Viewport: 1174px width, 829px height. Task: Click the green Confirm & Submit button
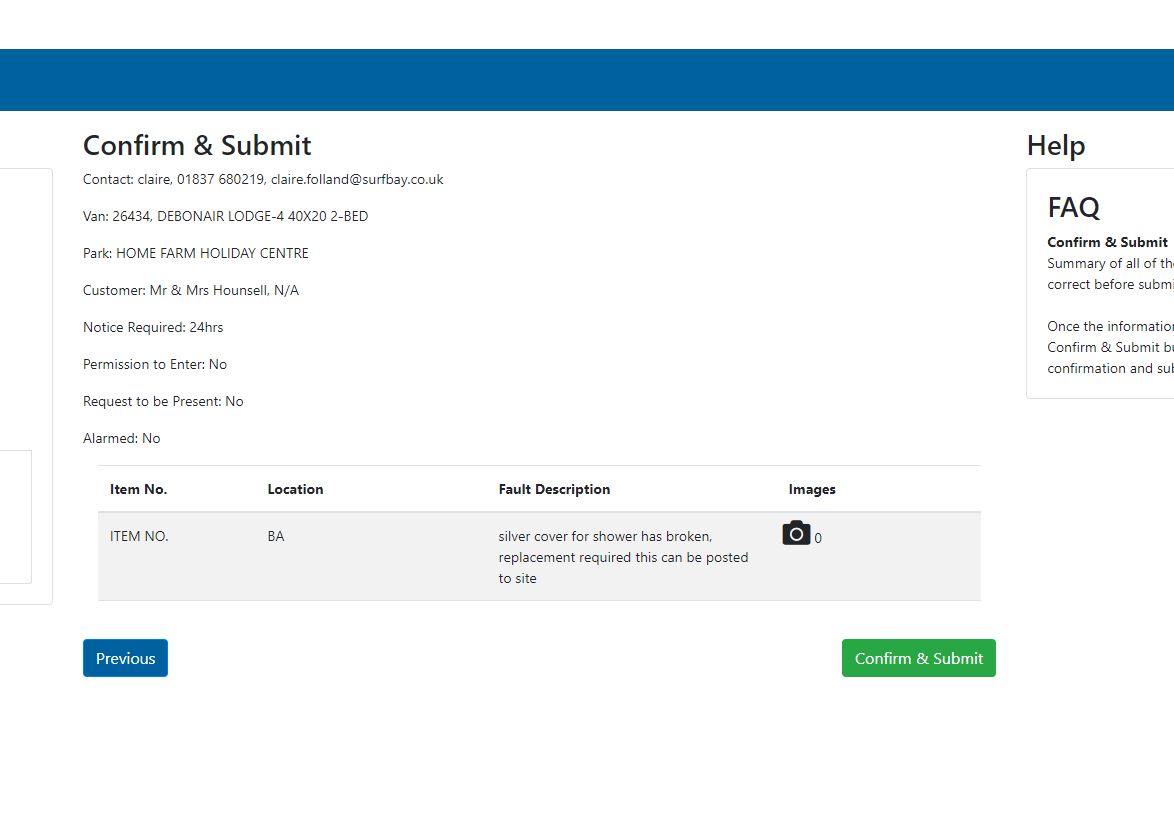pos(918,658)
